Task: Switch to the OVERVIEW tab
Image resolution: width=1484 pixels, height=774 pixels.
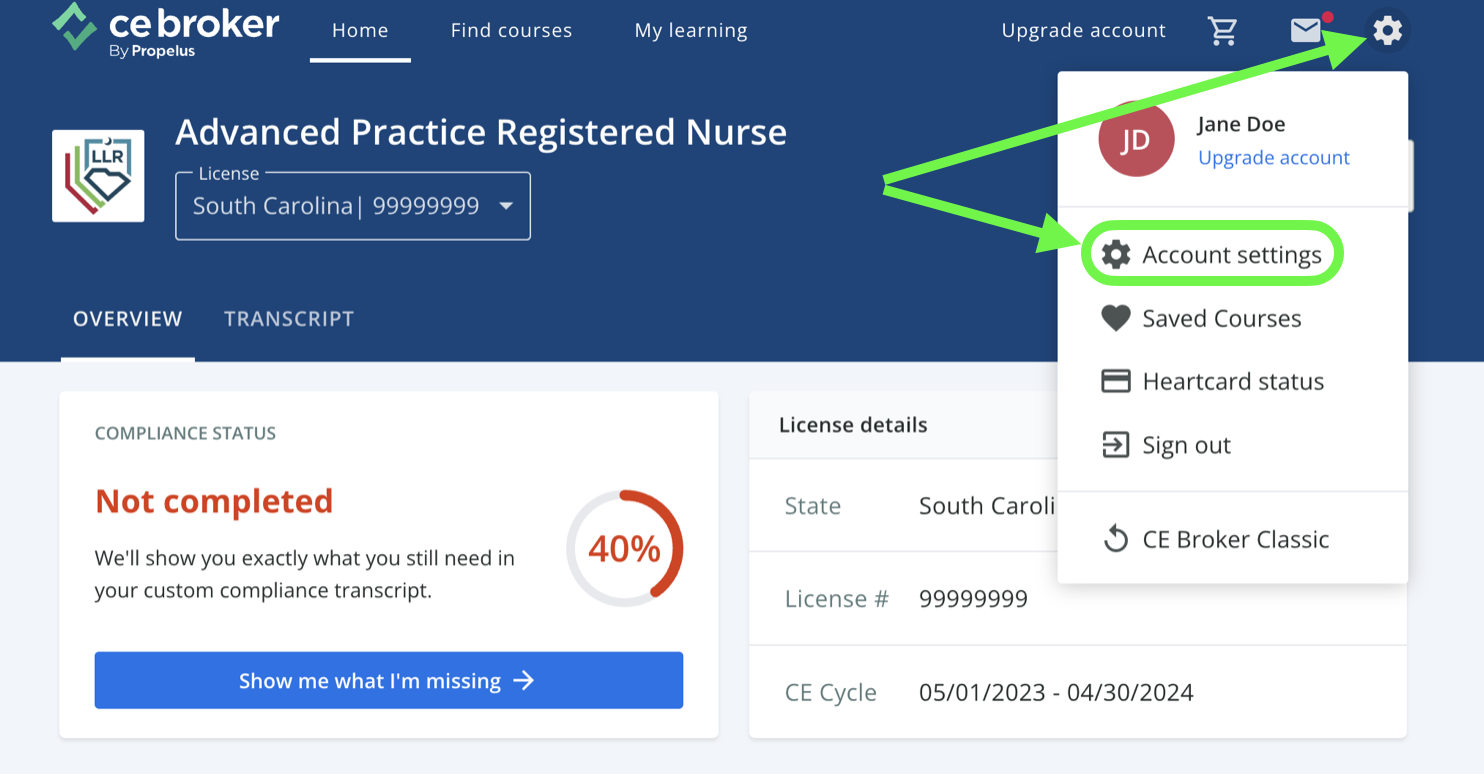Action: click(128, 319)
